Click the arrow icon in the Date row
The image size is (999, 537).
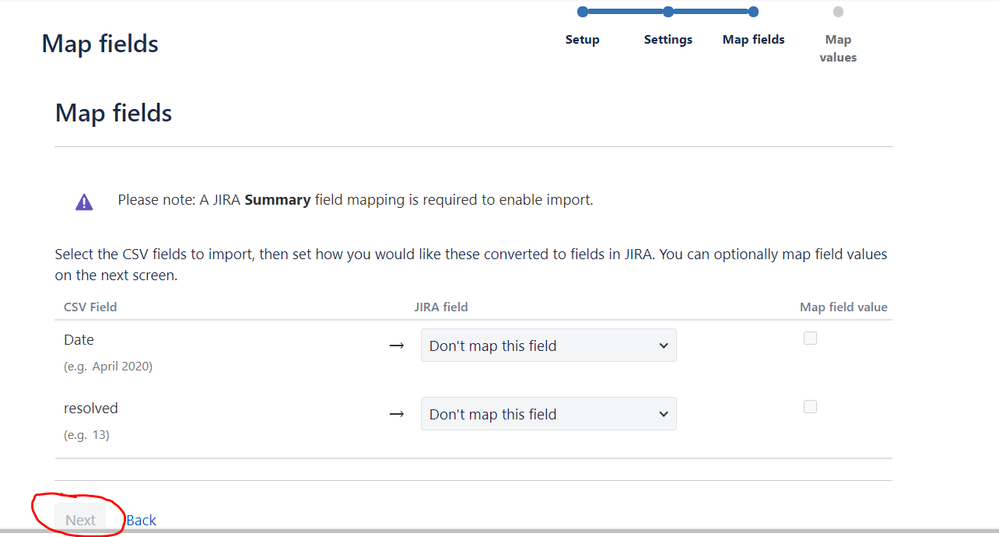(x=396, y=346)
